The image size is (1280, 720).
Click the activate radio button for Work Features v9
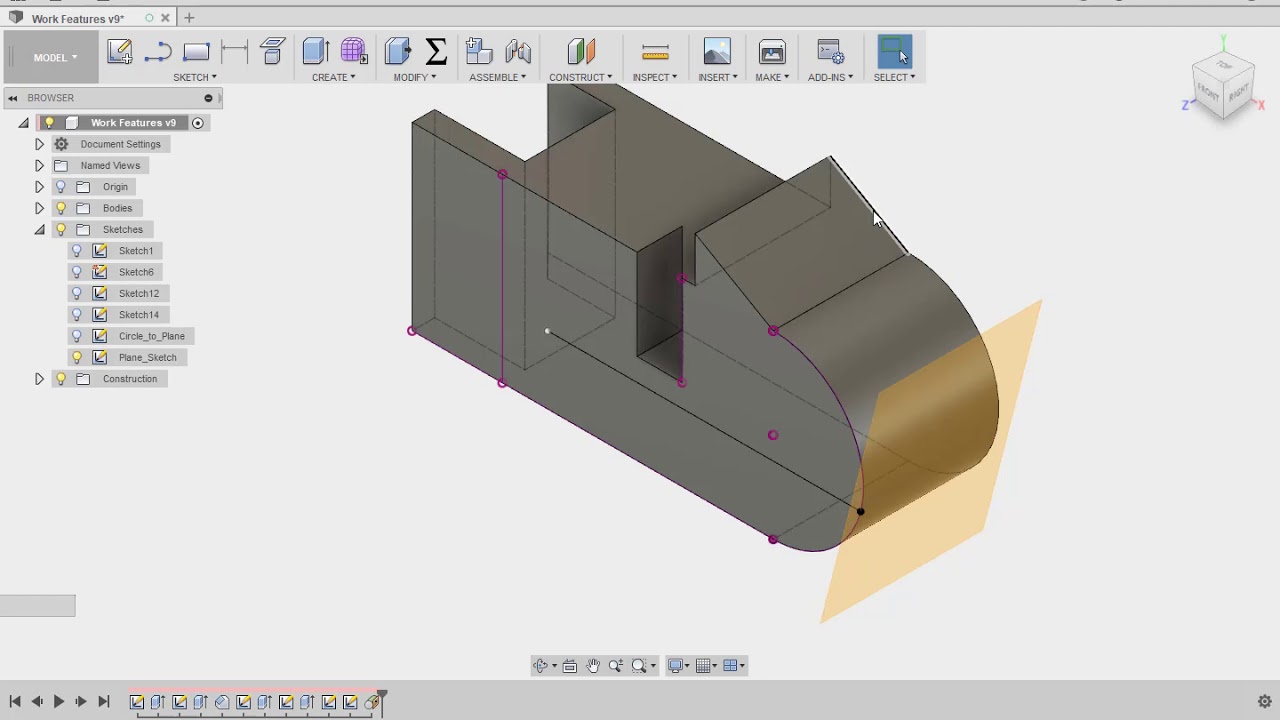198,123
